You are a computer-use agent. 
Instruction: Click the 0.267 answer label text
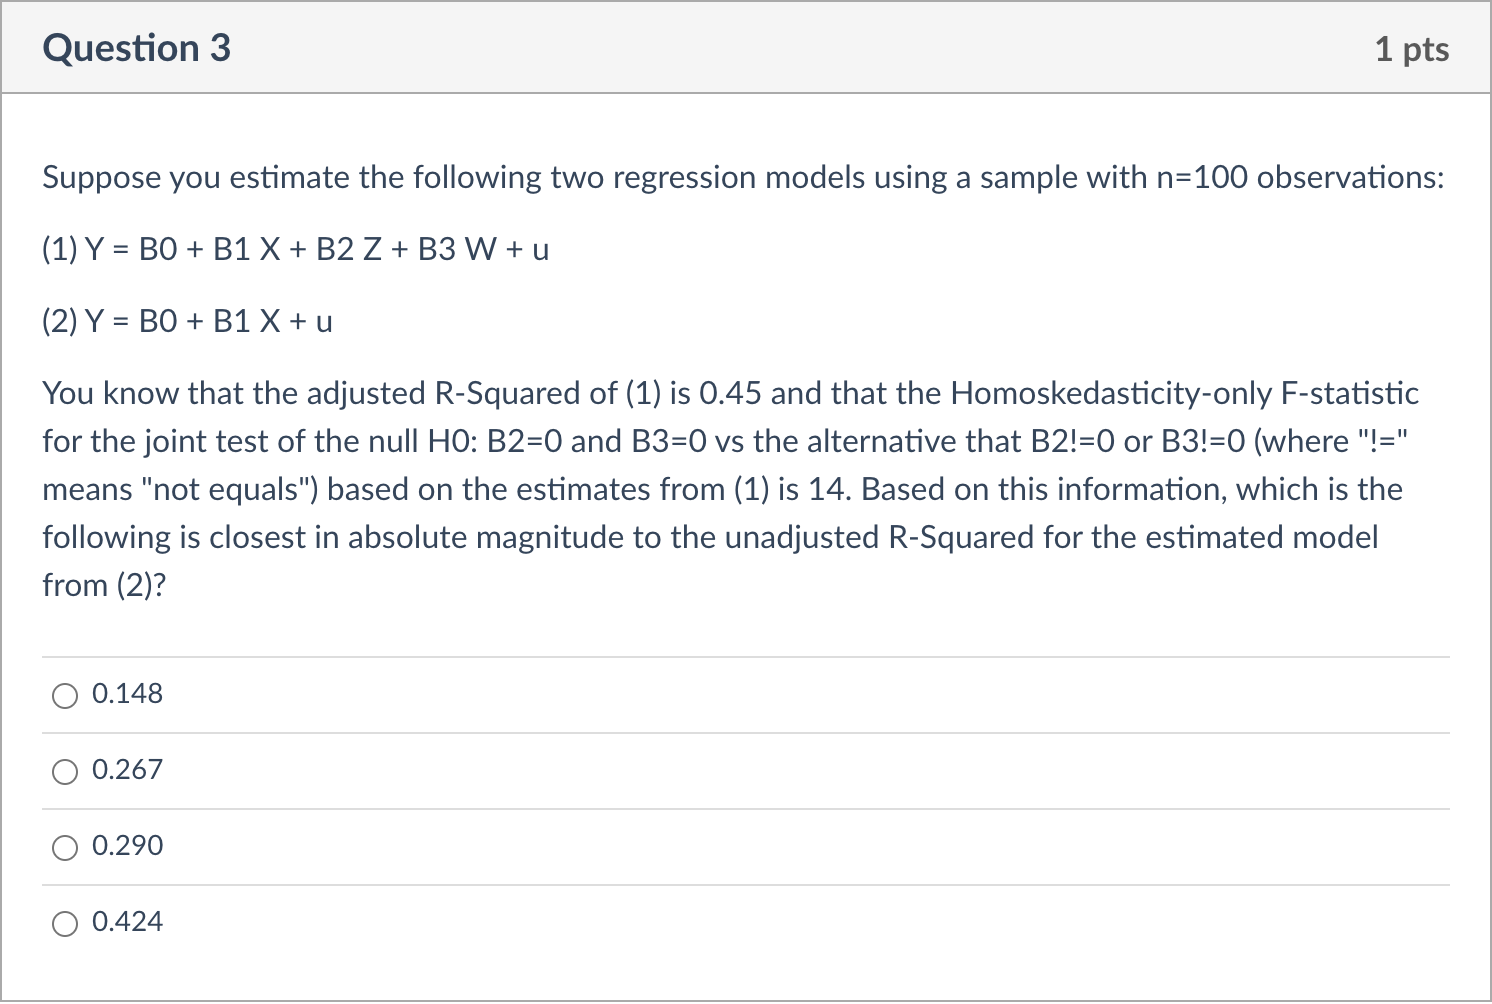127,770
